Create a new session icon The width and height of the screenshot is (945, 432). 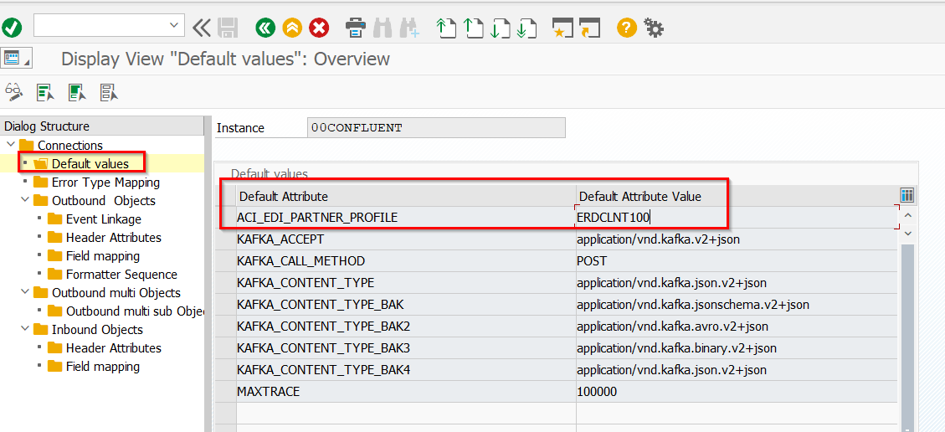pos(562,28)
